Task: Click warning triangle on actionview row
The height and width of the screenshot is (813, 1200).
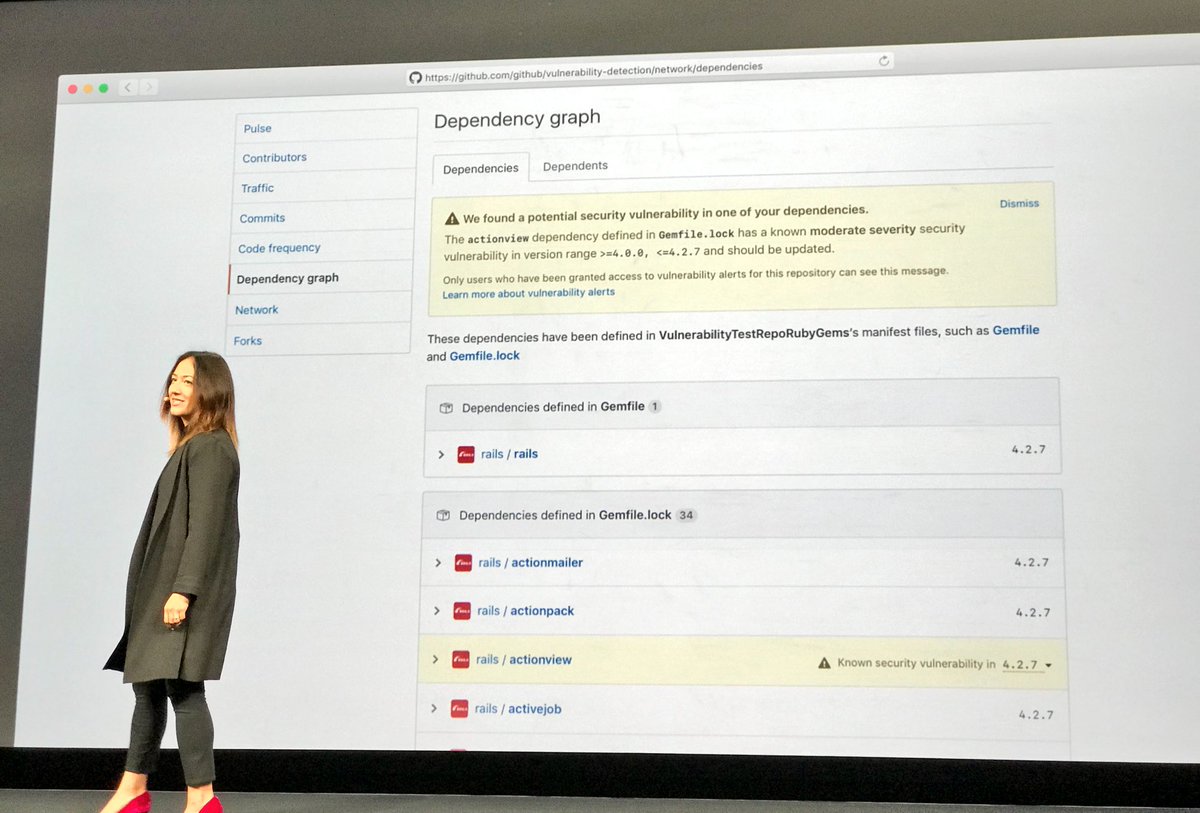Action: (824, 663)
